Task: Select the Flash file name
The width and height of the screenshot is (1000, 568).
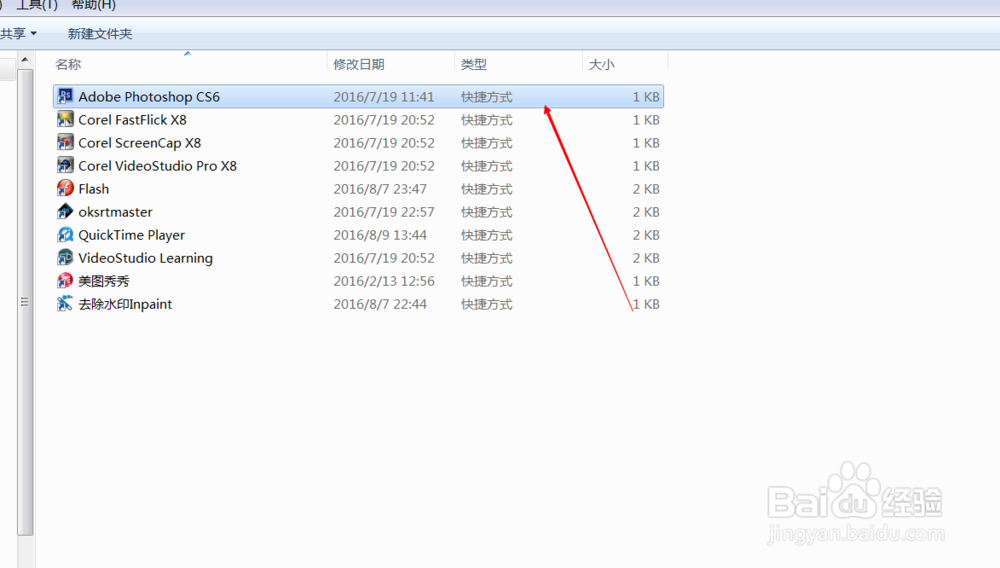Action: [x=93, y=189]
